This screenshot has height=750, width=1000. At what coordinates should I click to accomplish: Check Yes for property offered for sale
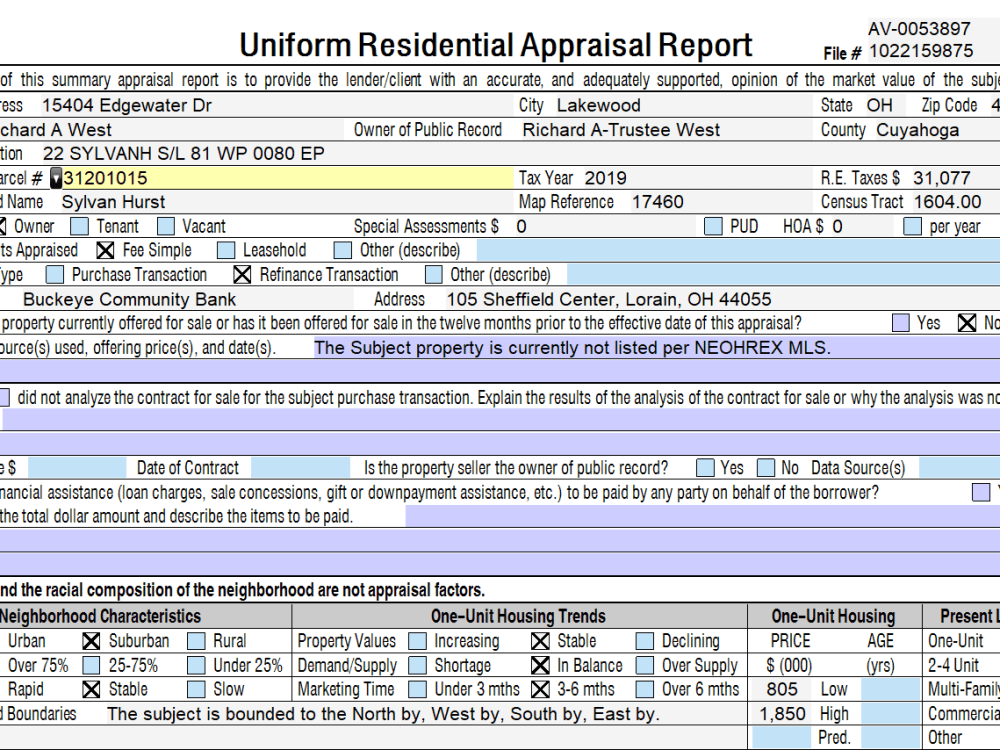click(x=901, y=323)
